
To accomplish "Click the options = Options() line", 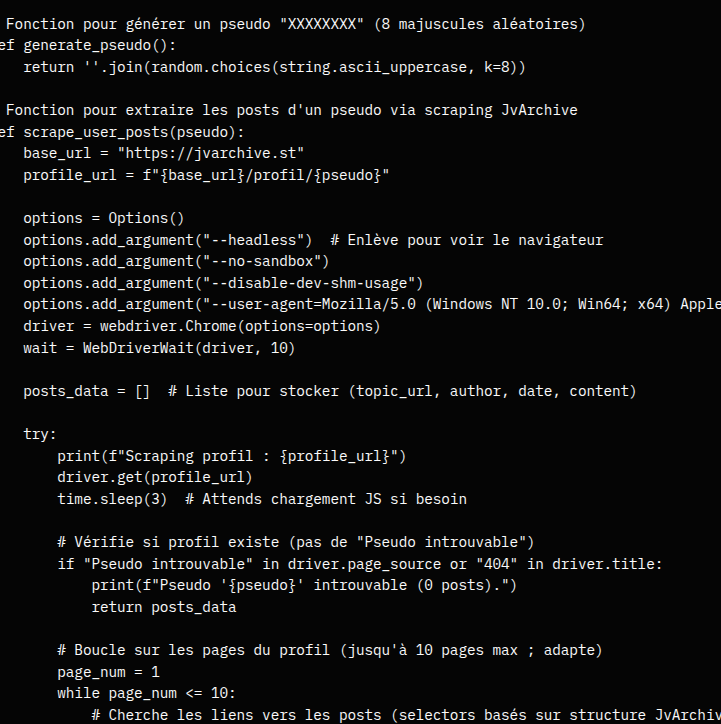I will tap(104, 218).
